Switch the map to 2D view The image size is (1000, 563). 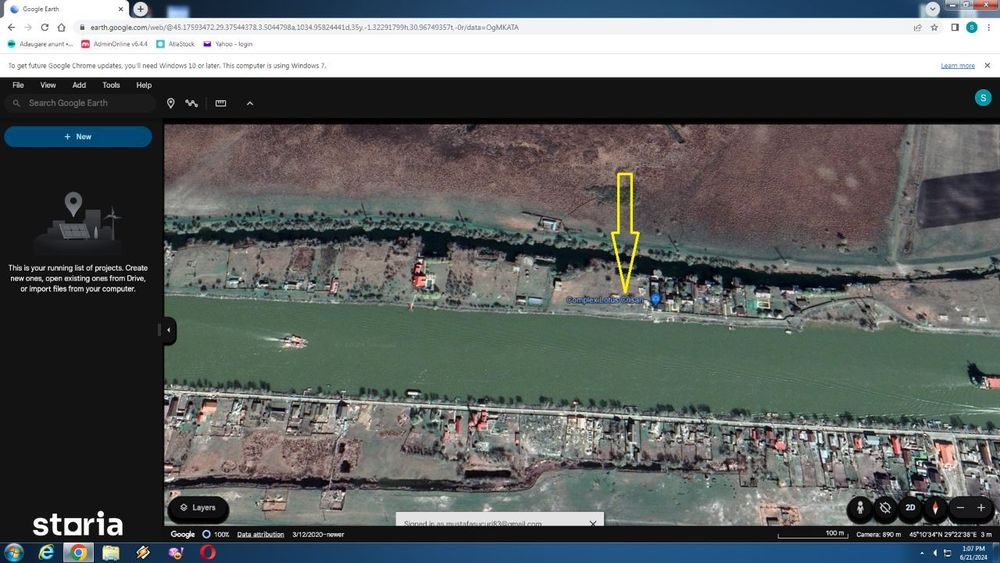(910, 508)
